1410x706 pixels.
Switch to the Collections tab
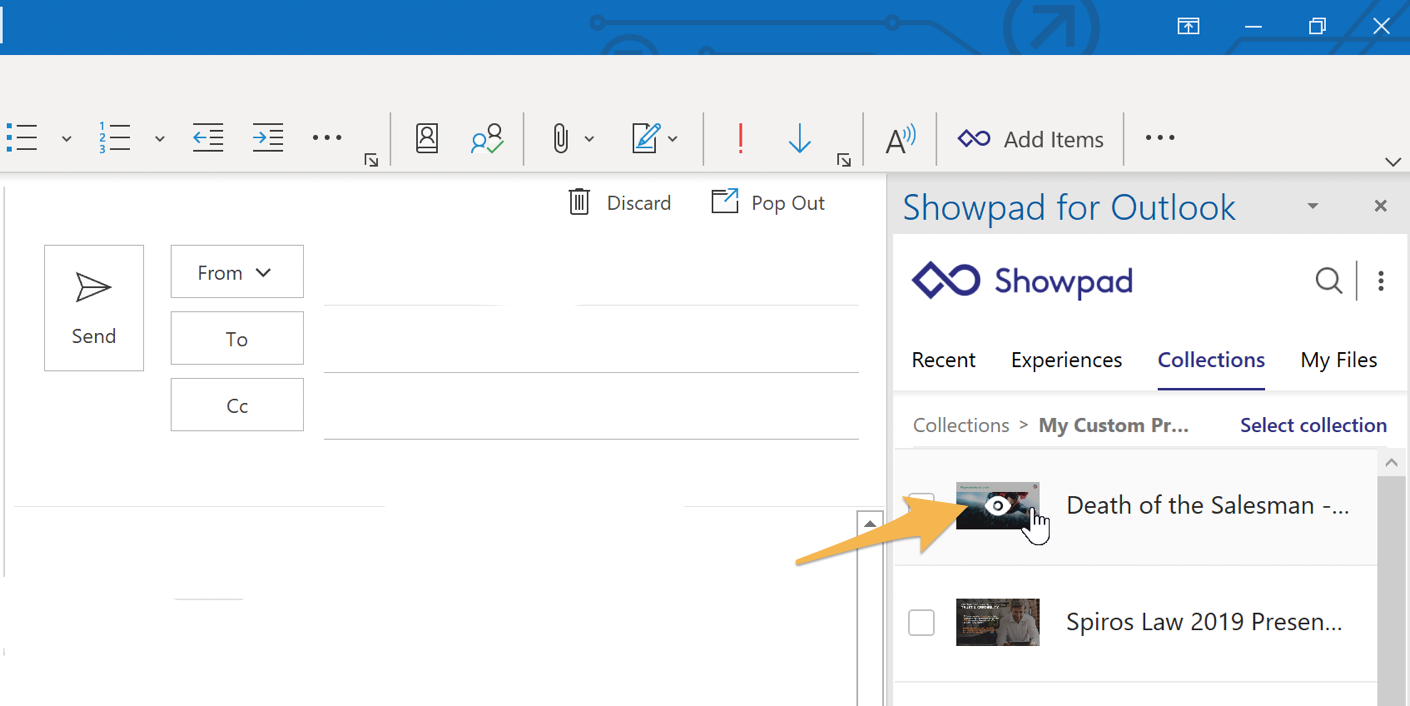1211,360
